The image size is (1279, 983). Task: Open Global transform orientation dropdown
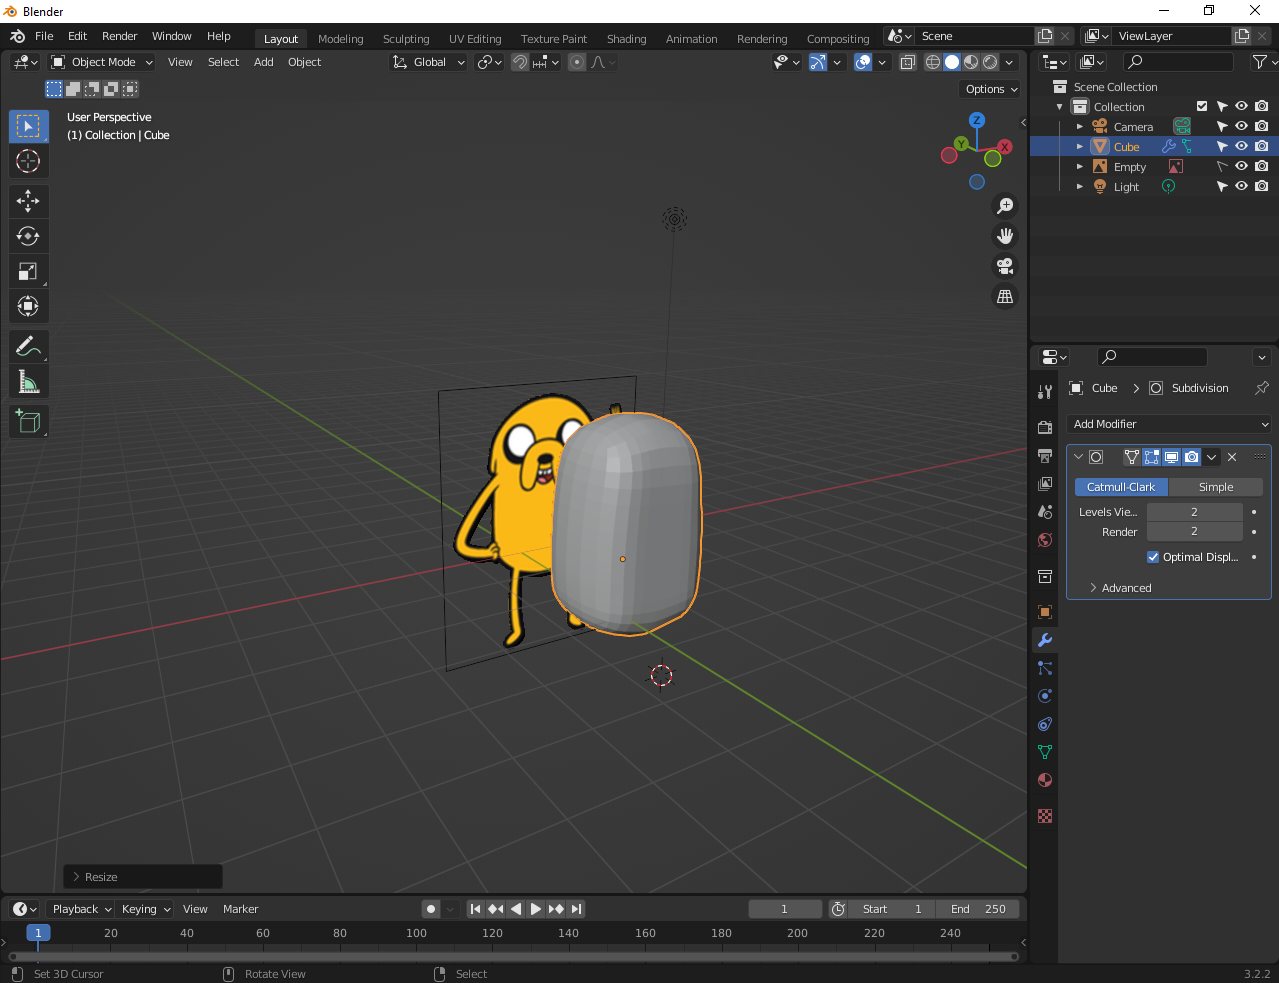(428, 62)
